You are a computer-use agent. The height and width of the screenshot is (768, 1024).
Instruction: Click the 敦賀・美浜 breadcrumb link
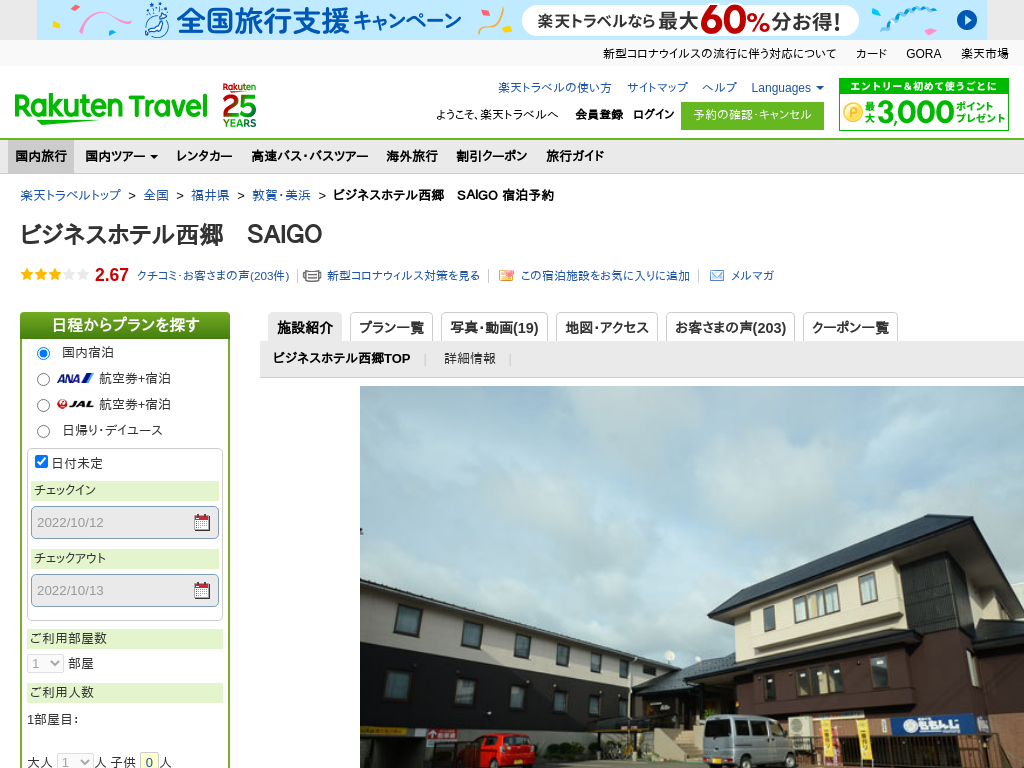281,195
